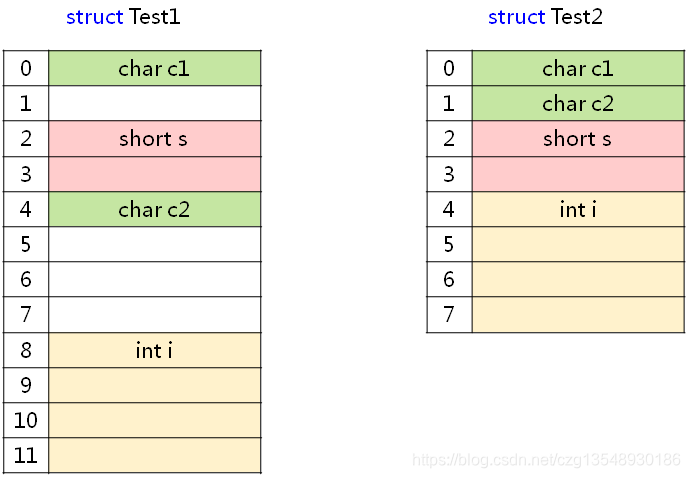Click offset number 0 in Test2

449,68
